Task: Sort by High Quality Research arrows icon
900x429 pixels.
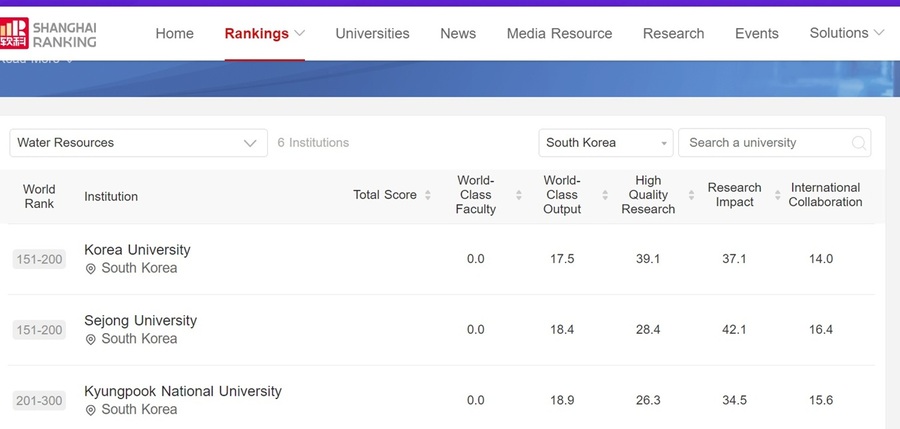Action: pos(692,195)
